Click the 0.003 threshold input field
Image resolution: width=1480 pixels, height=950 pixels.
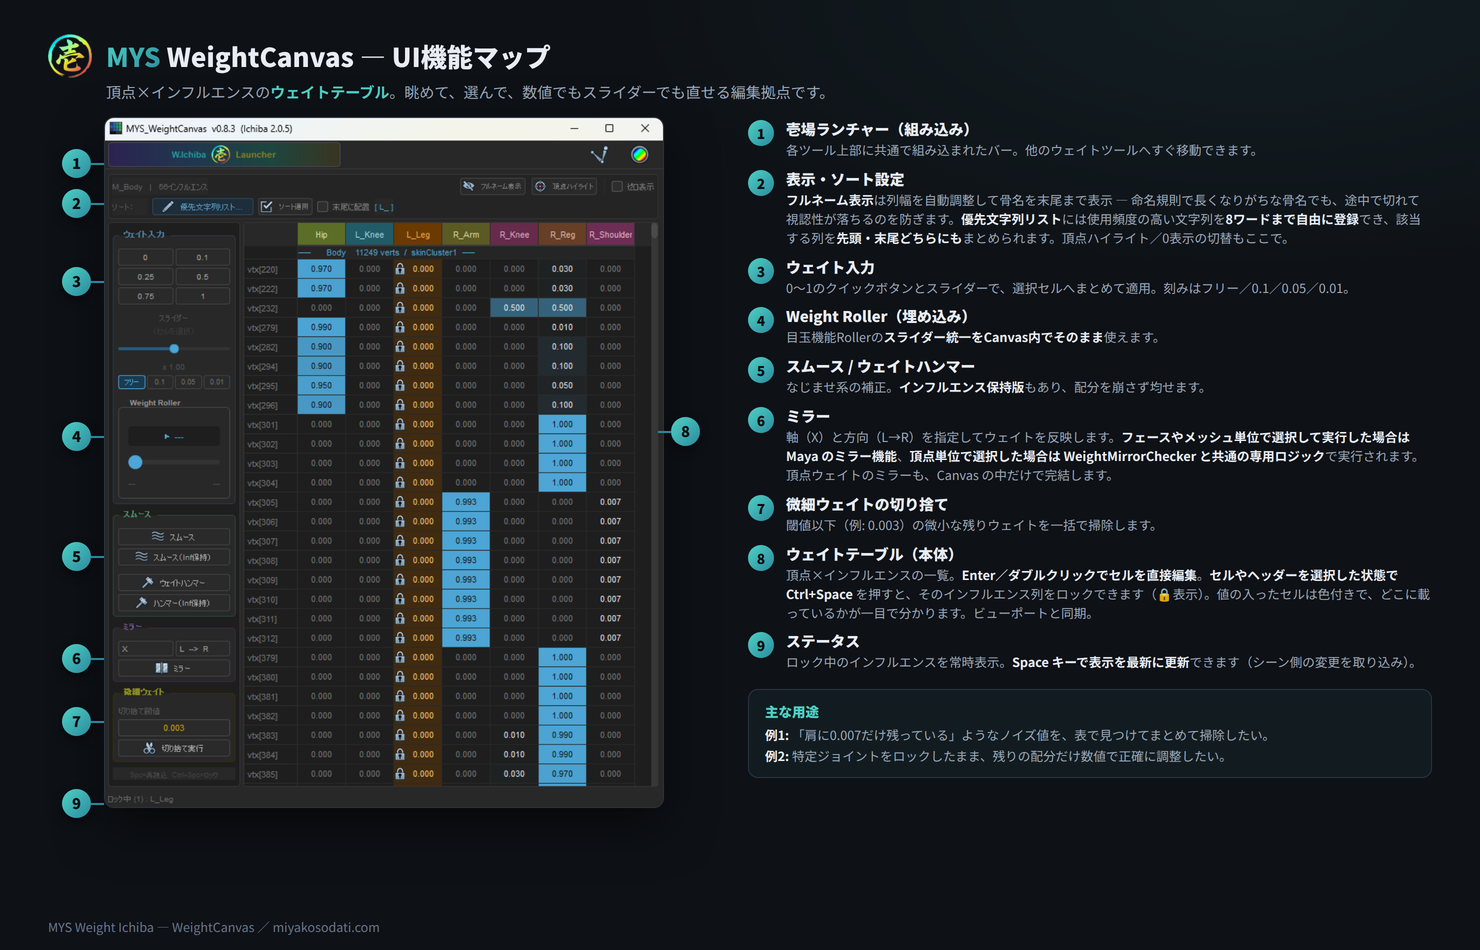174,728
